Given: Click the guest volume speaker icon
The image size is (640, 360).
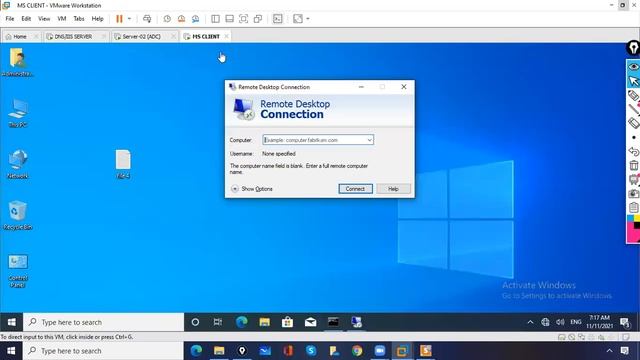Looking at the screenshot, I should coord(560,322).
